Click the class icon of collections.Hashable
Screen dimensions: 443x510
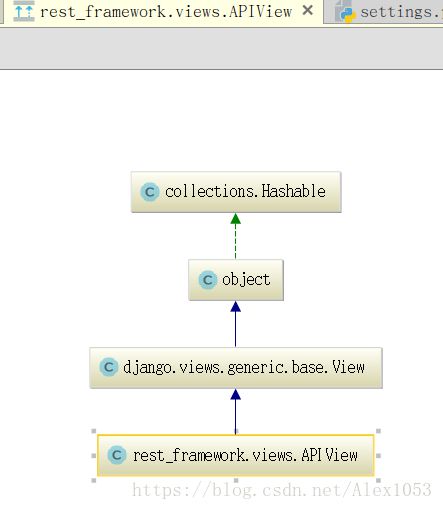pyautogui.click(x=149, y=192)
